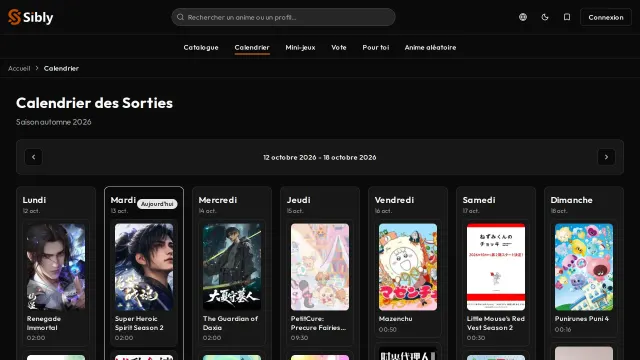Open Little Mouse's Red Vest poster
Image resolution: width=640 pixels, height=360 pixels.
click(496, 267)
